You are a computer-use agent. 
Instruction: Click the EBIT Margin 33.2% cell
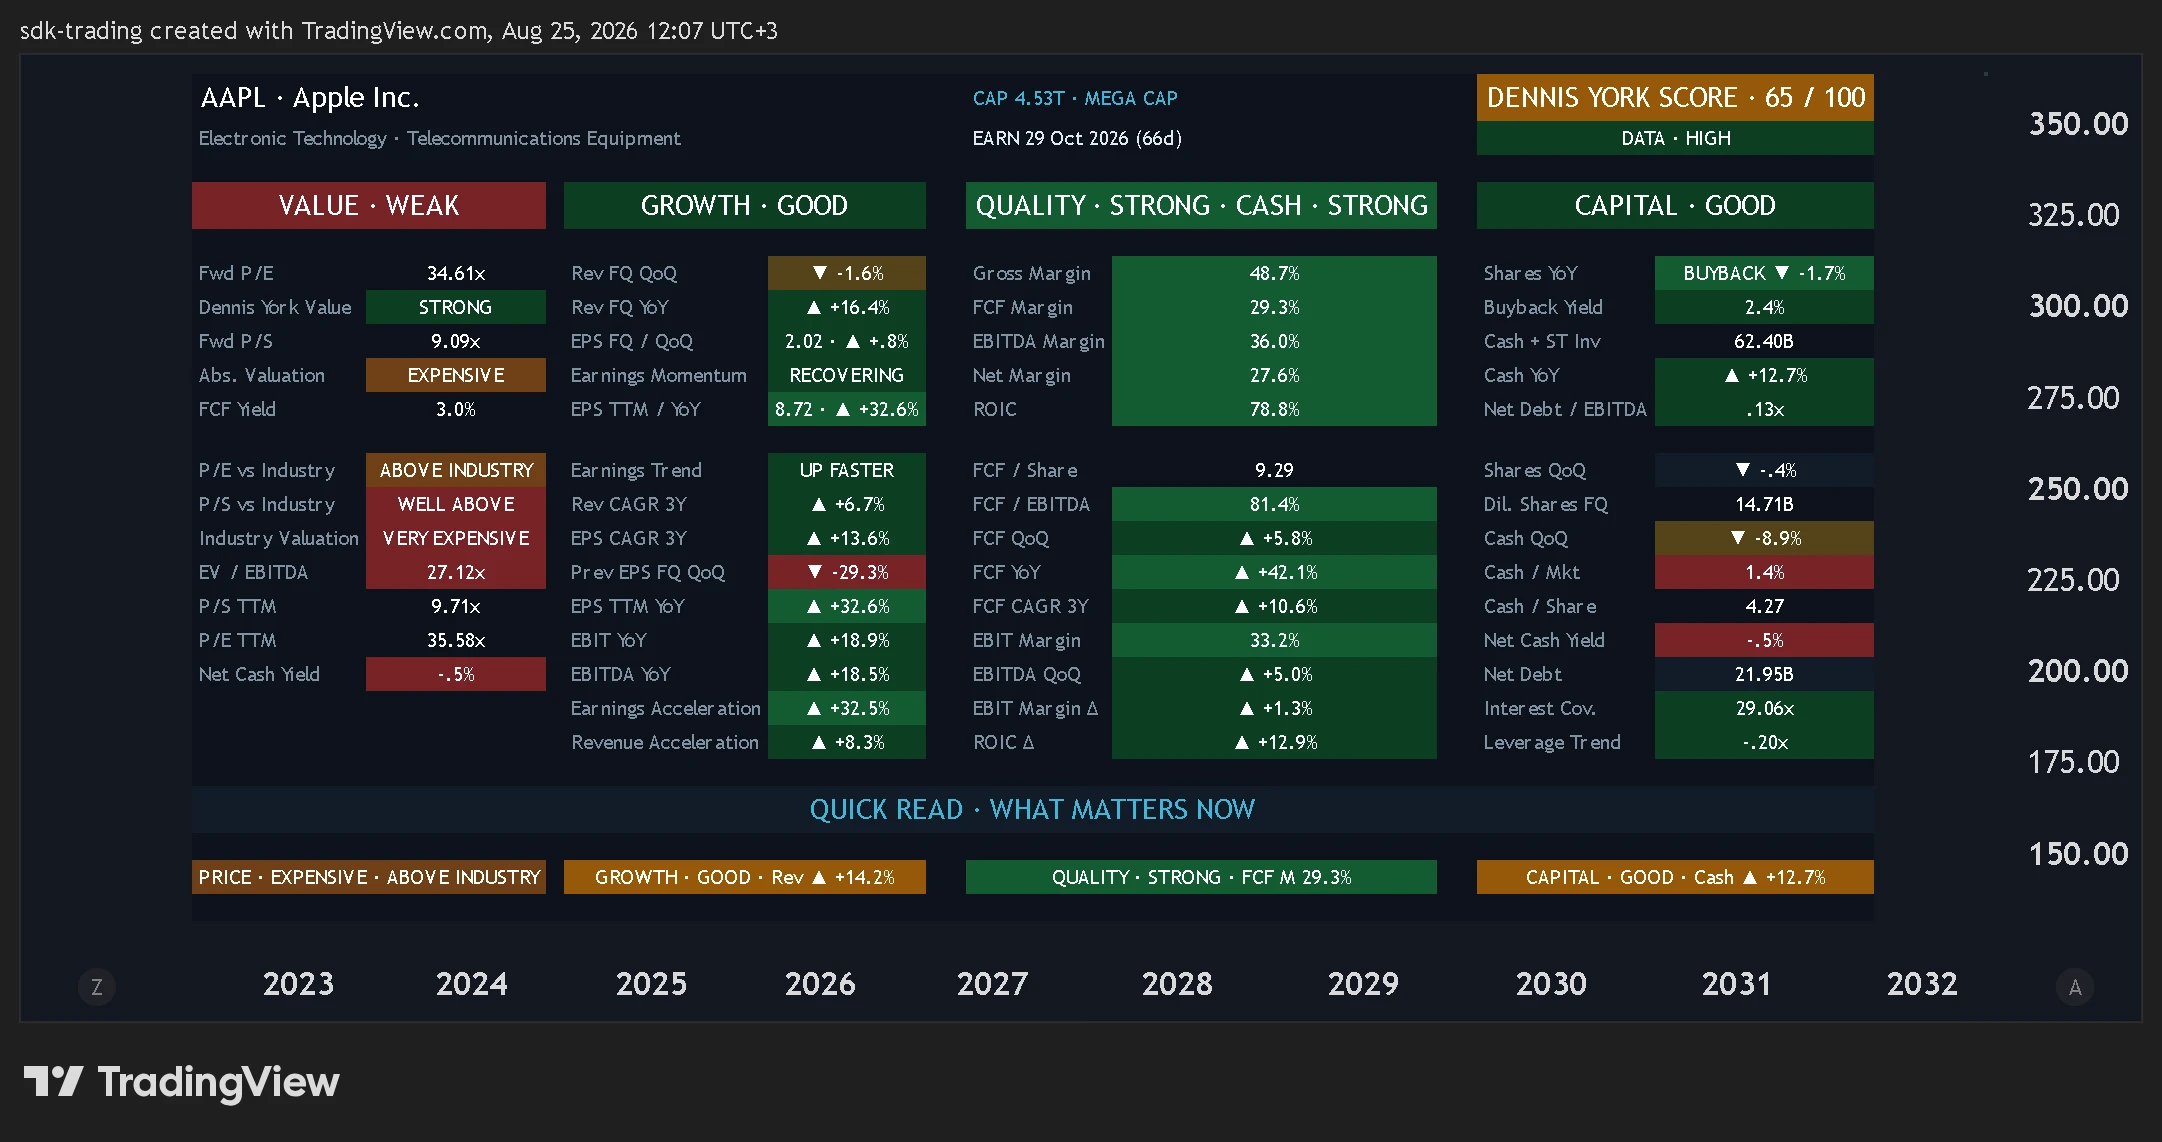pos(1274,640)
